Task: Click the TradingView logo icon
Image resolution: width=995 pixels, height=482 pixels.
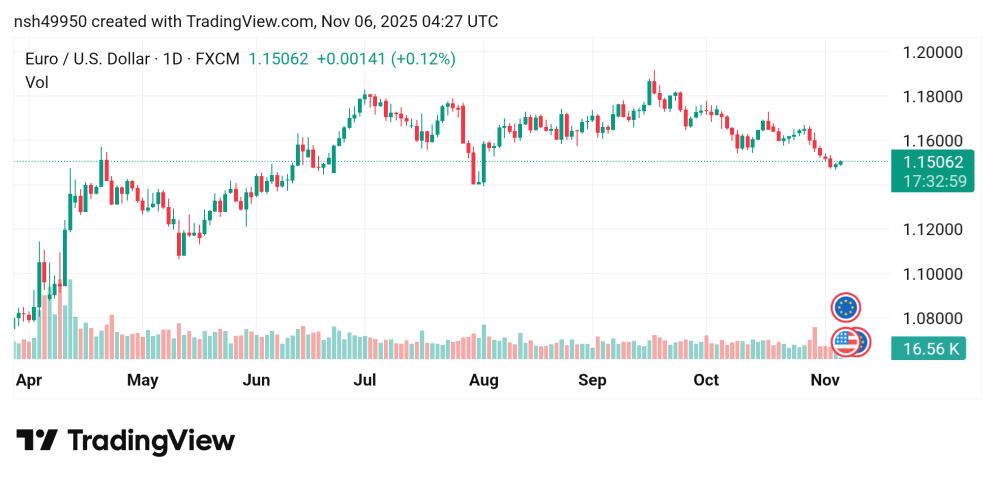Action: (36, 441)
